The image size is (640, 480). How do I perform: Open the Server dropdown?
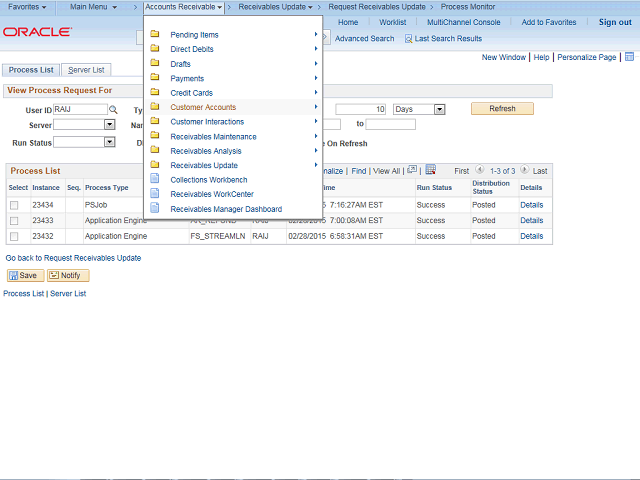pyautogui.click(x=109, y=125)
